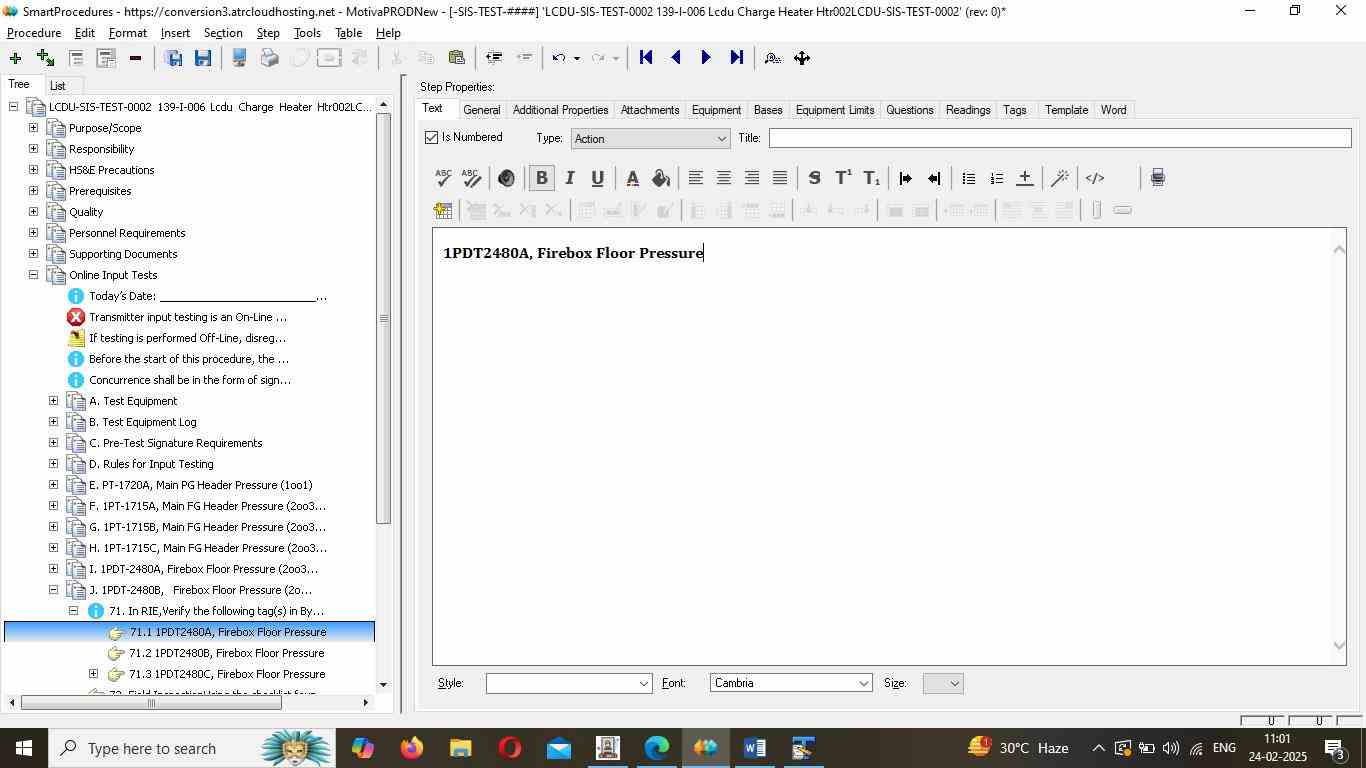Click the green plus add step icon
Image resolution: width=1366 pixels, height=768 pixels.
[15, 58]
